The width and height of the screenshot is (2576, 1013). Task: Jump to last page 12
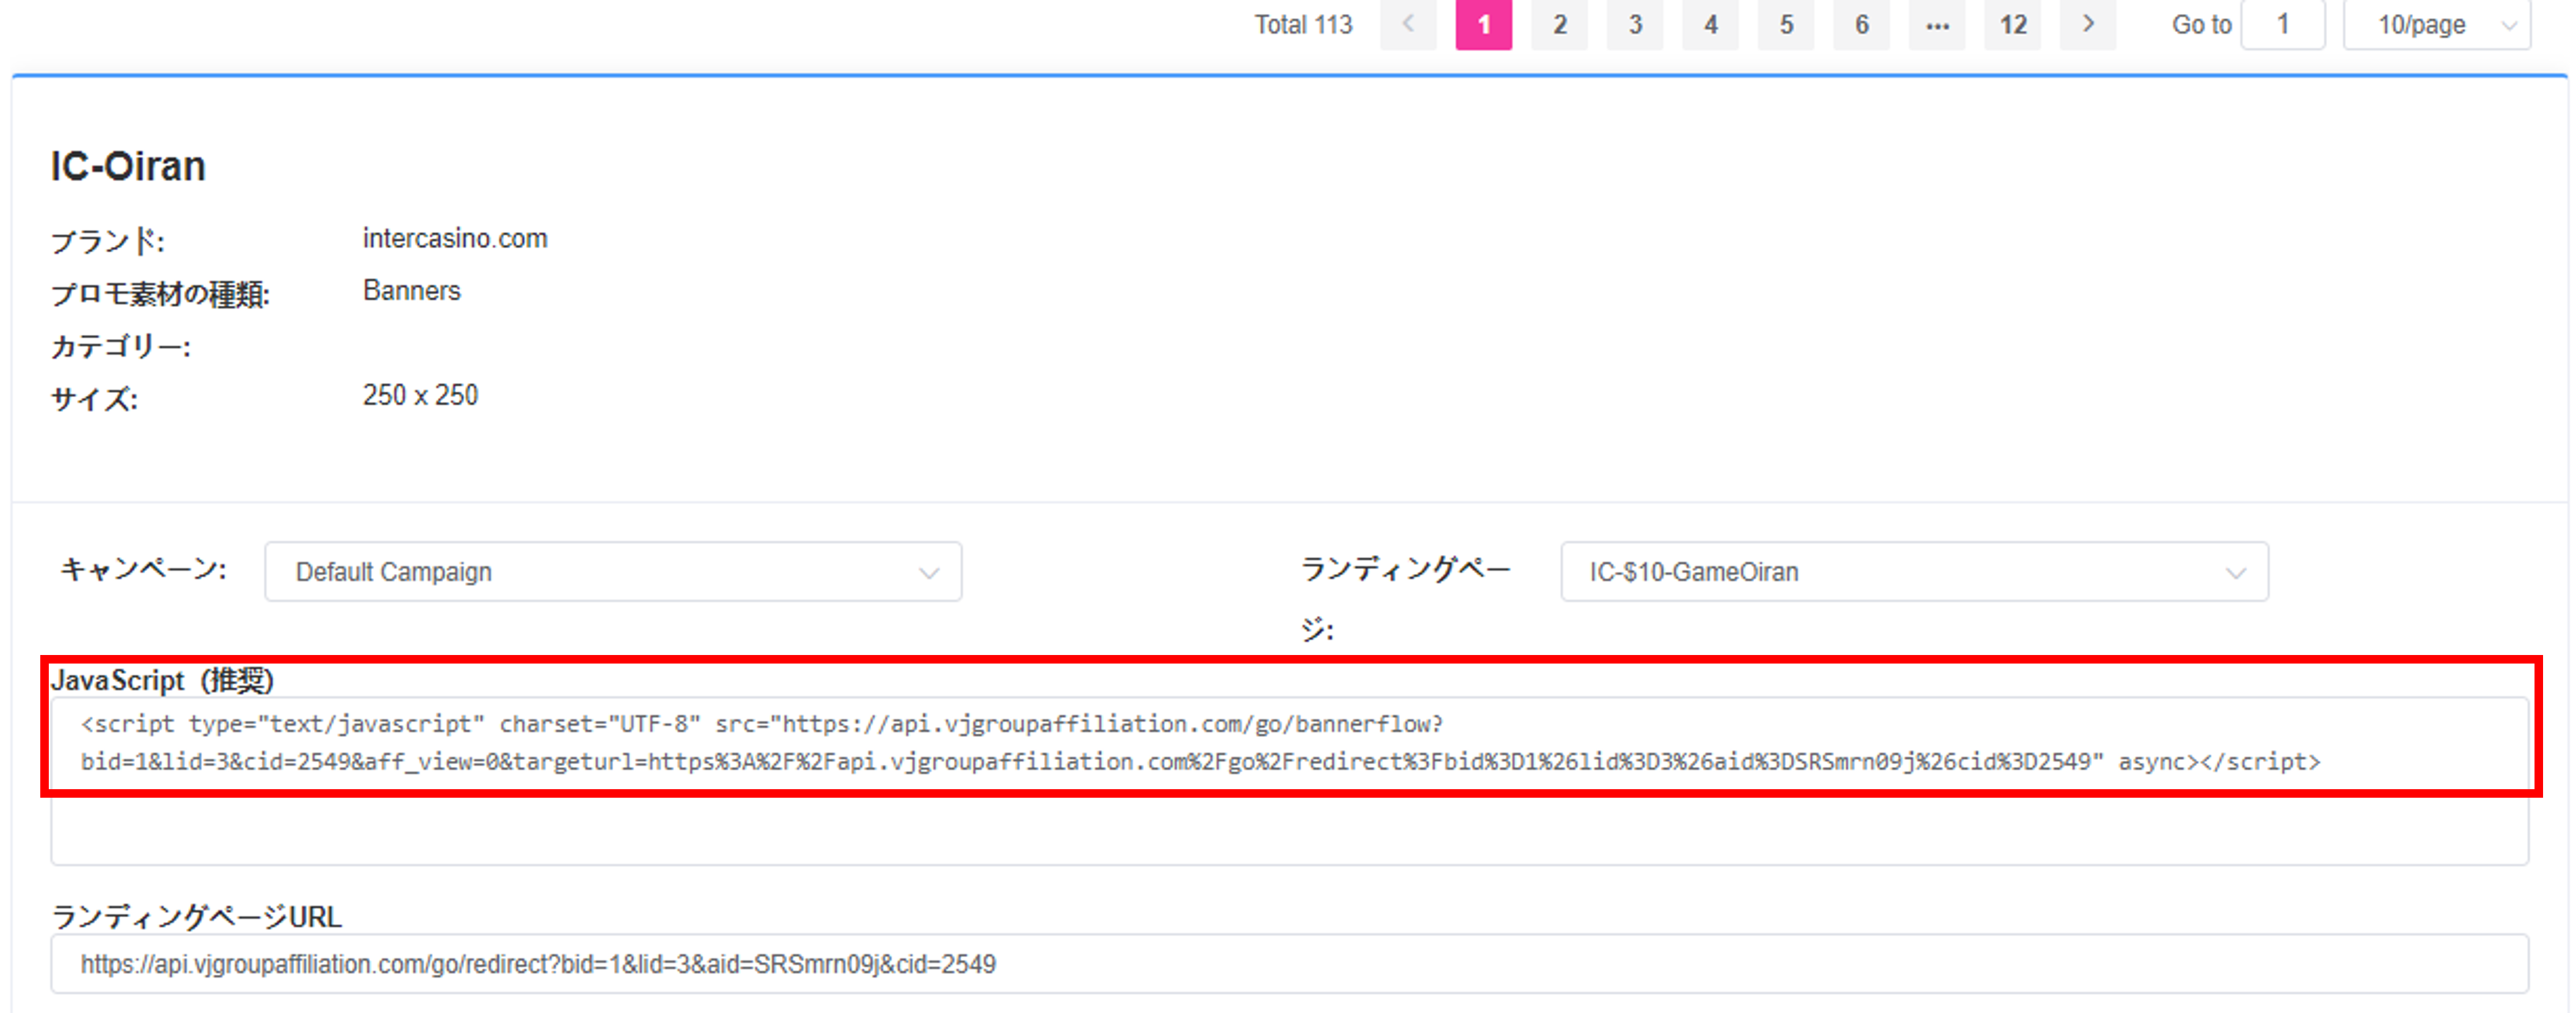[2013, 24]
